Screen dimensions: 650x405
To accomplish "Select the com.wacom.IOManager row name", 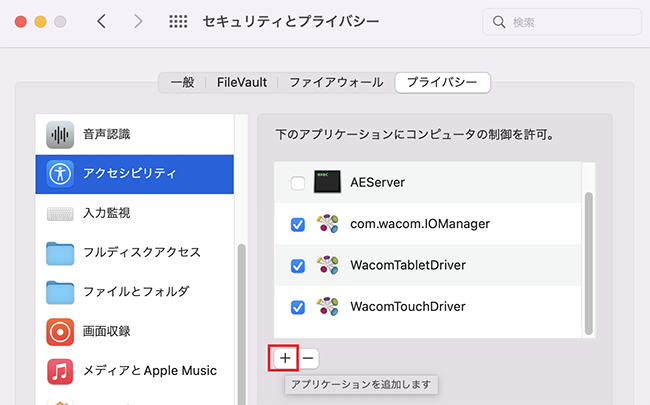I will click(x=420, y=224).
